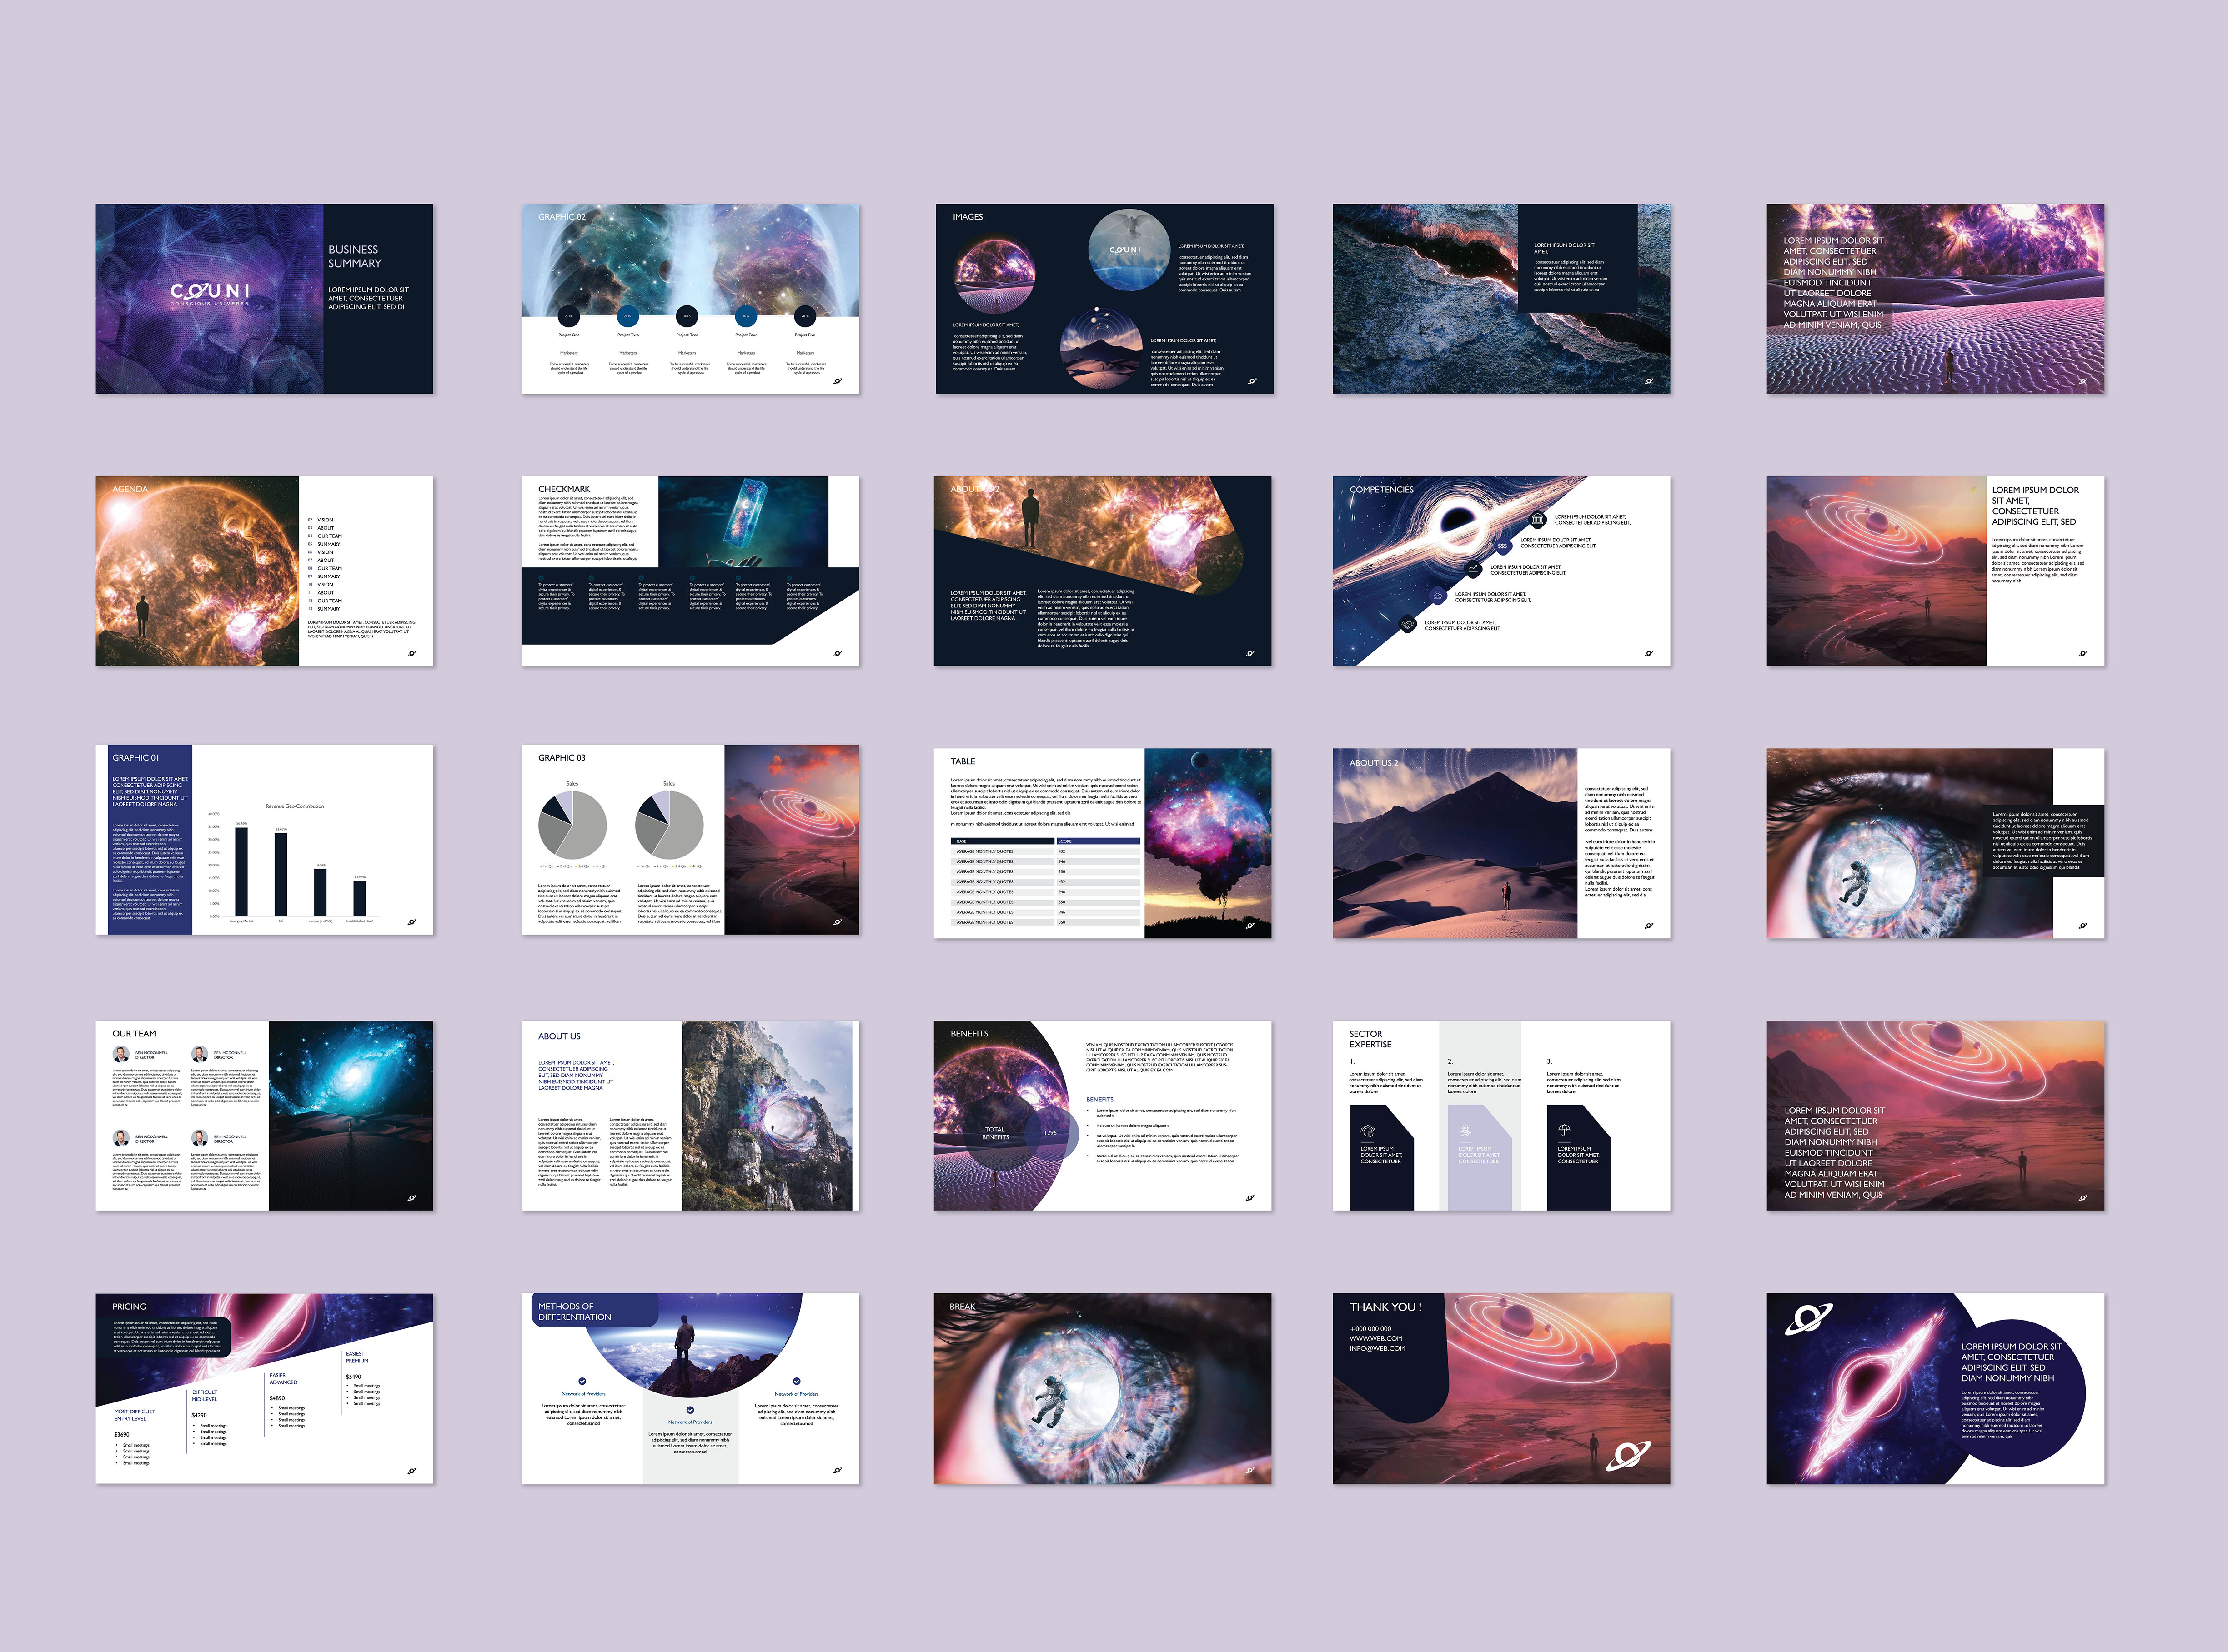
Task: Click the left checkmark icon on the Methods of Differentiation slide
Action: [583, 1381]
